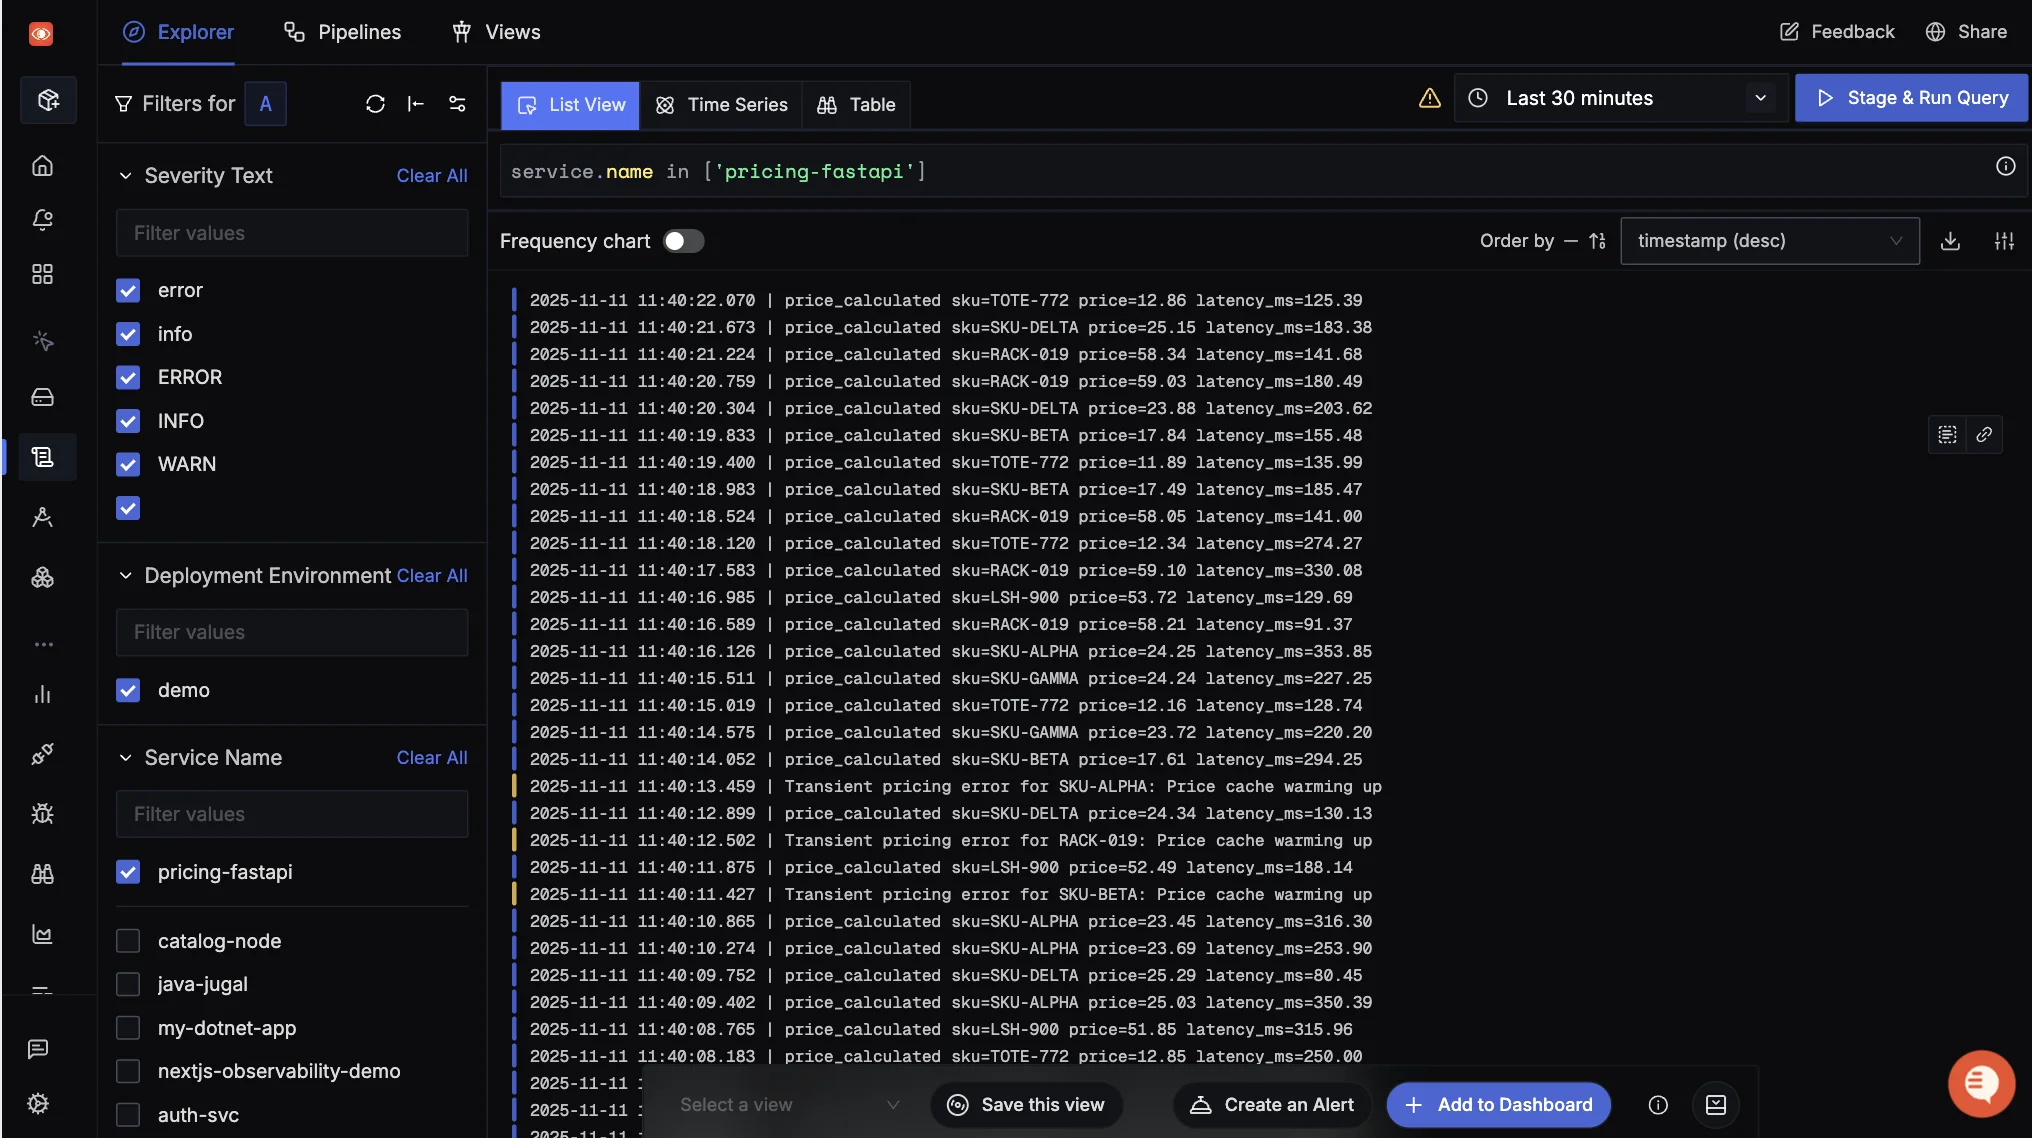Click the Deployment Environment filter values field
The image size is (2032, 1138).
(x=291, y=632)
